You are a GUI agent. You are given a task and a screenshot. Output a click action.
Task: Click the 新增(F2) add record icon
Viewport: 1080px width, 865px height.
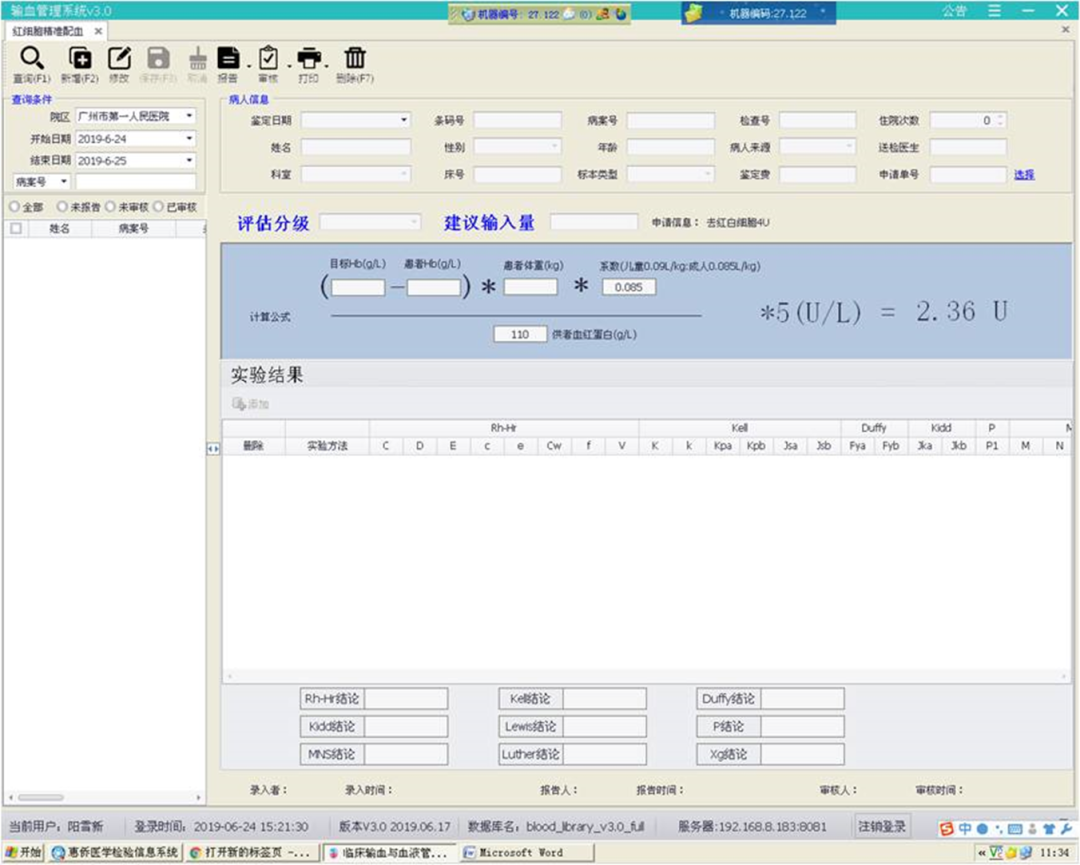79,59
